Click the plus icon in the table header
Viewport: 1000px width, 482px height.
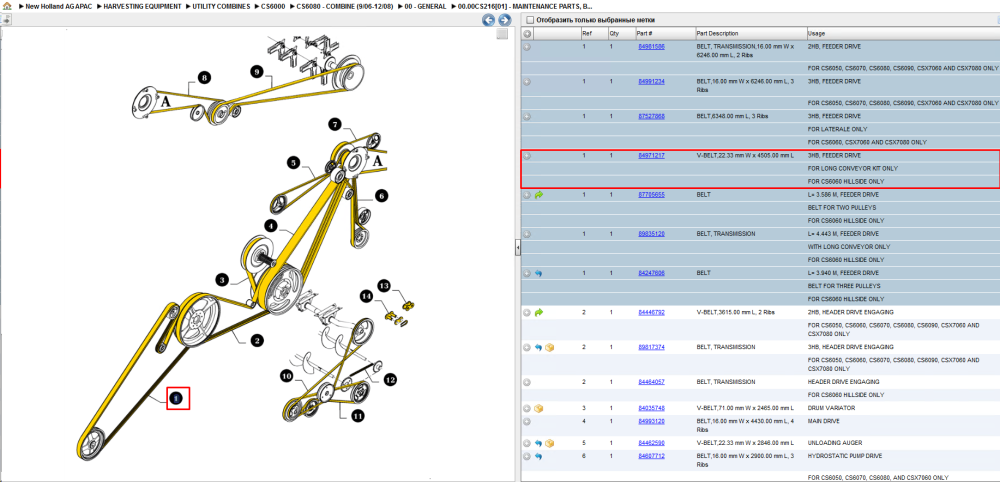coord(527,33)
